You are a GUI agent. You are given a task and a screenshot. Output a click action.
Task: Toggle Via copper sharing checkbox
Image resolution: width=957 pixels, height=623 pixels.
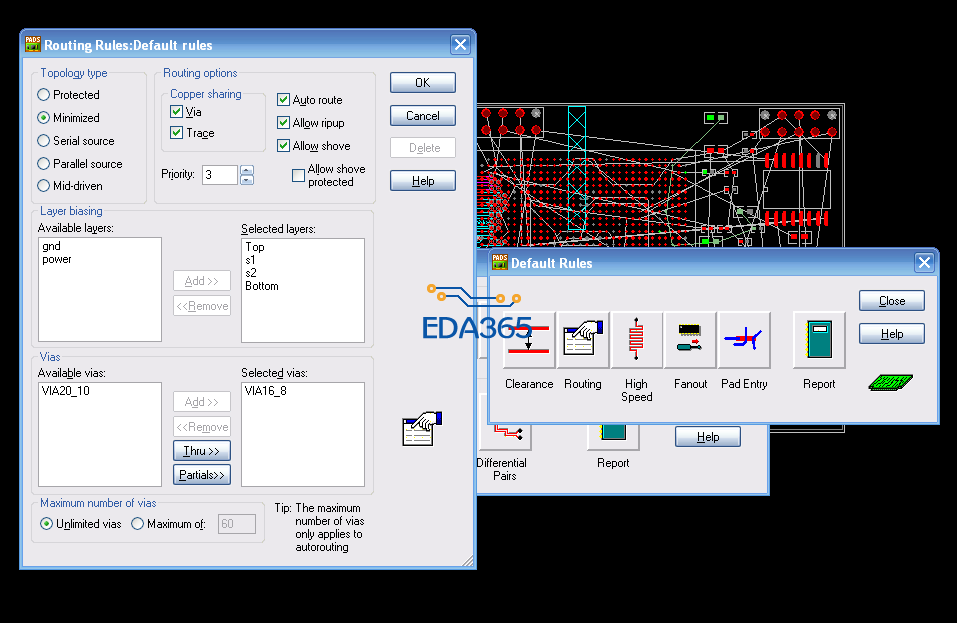coord(176,112)
